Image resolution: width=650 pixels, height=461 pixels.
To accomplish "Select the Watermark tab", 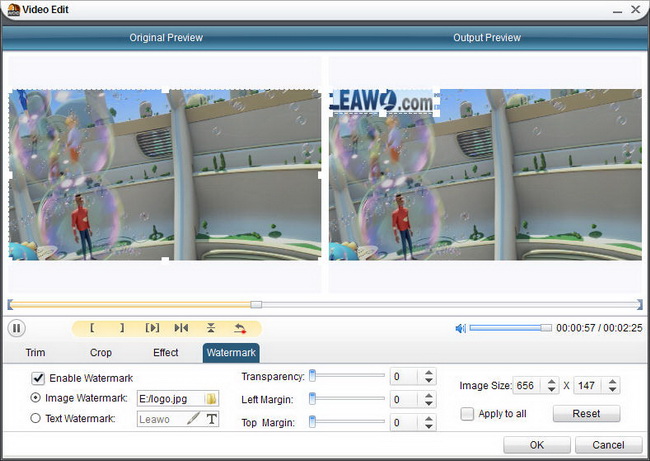I will pos(231,352).
